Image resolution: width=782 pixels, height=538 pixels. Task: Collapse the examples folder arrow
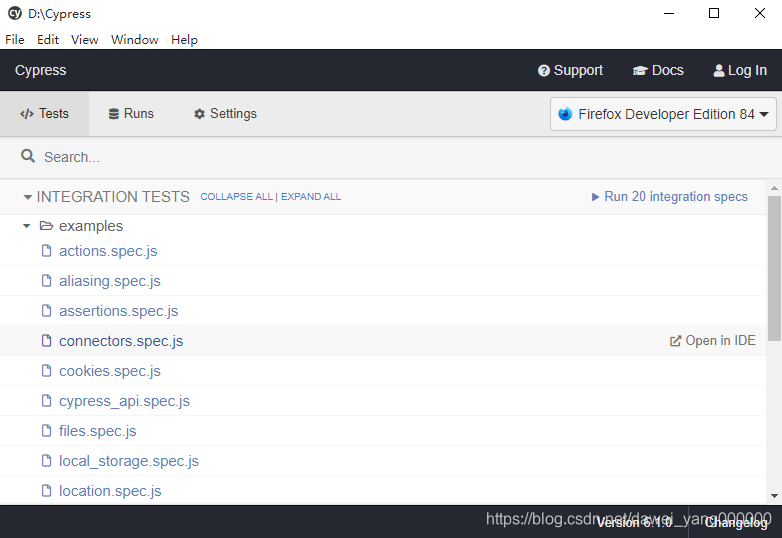27,226
